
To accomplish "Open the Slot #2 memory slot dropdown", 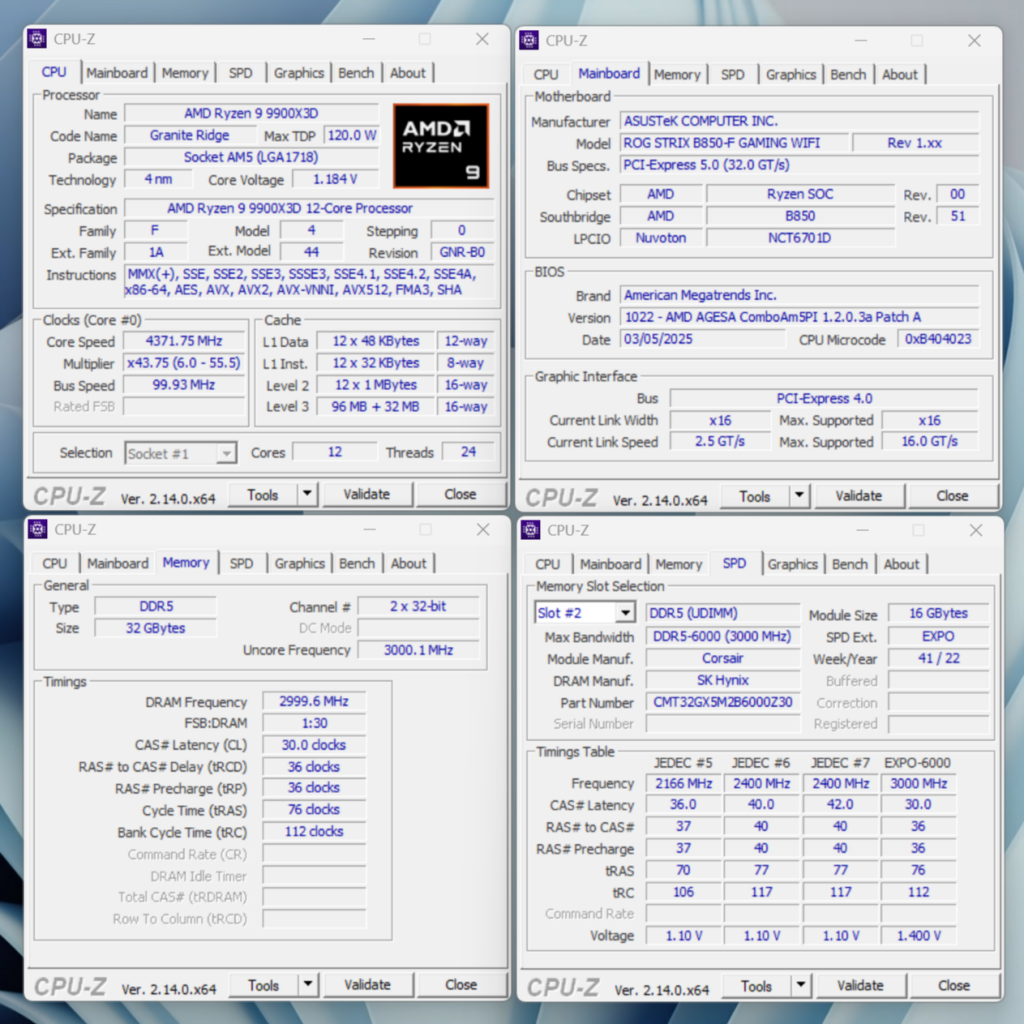I will [x=584, y=613].
